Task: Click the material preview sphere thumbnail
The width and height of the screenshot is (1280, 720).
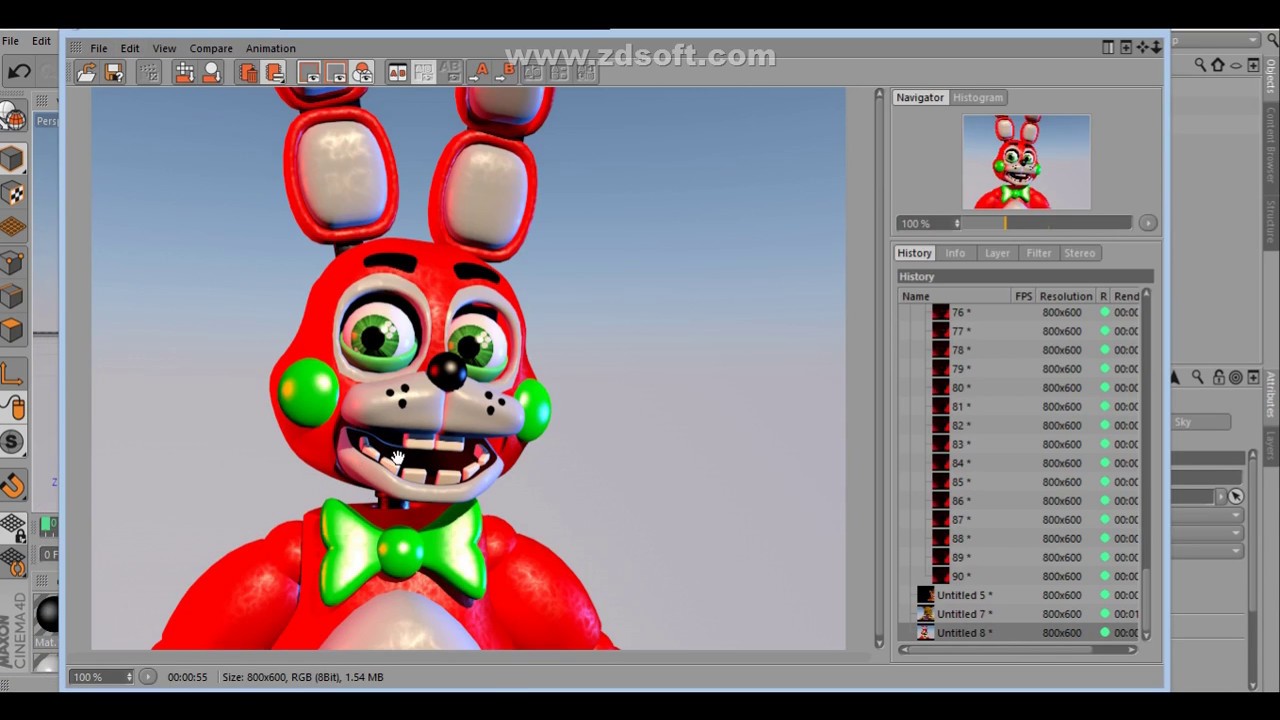Action: tap(46, 614)
